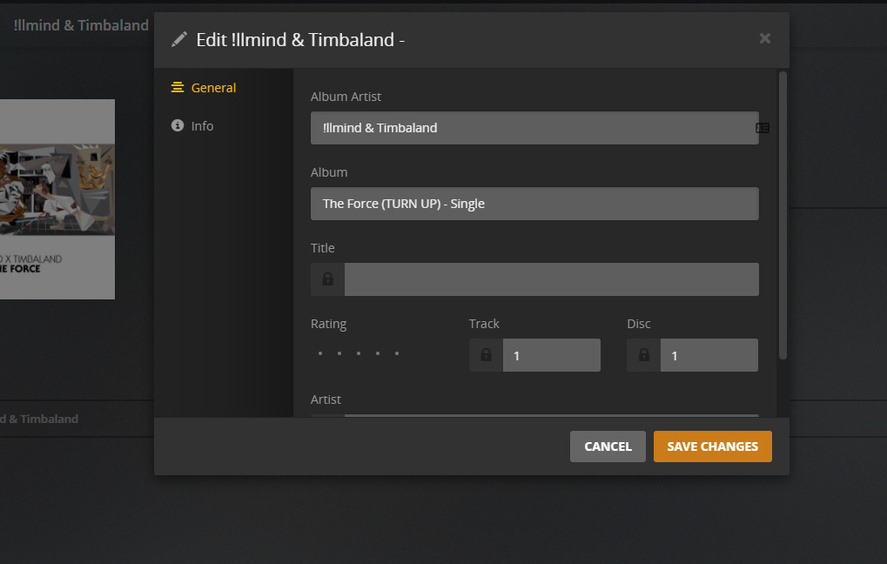Click Save Changes button
This screenshot has height=564, width=887.
(x=713, y=446)
